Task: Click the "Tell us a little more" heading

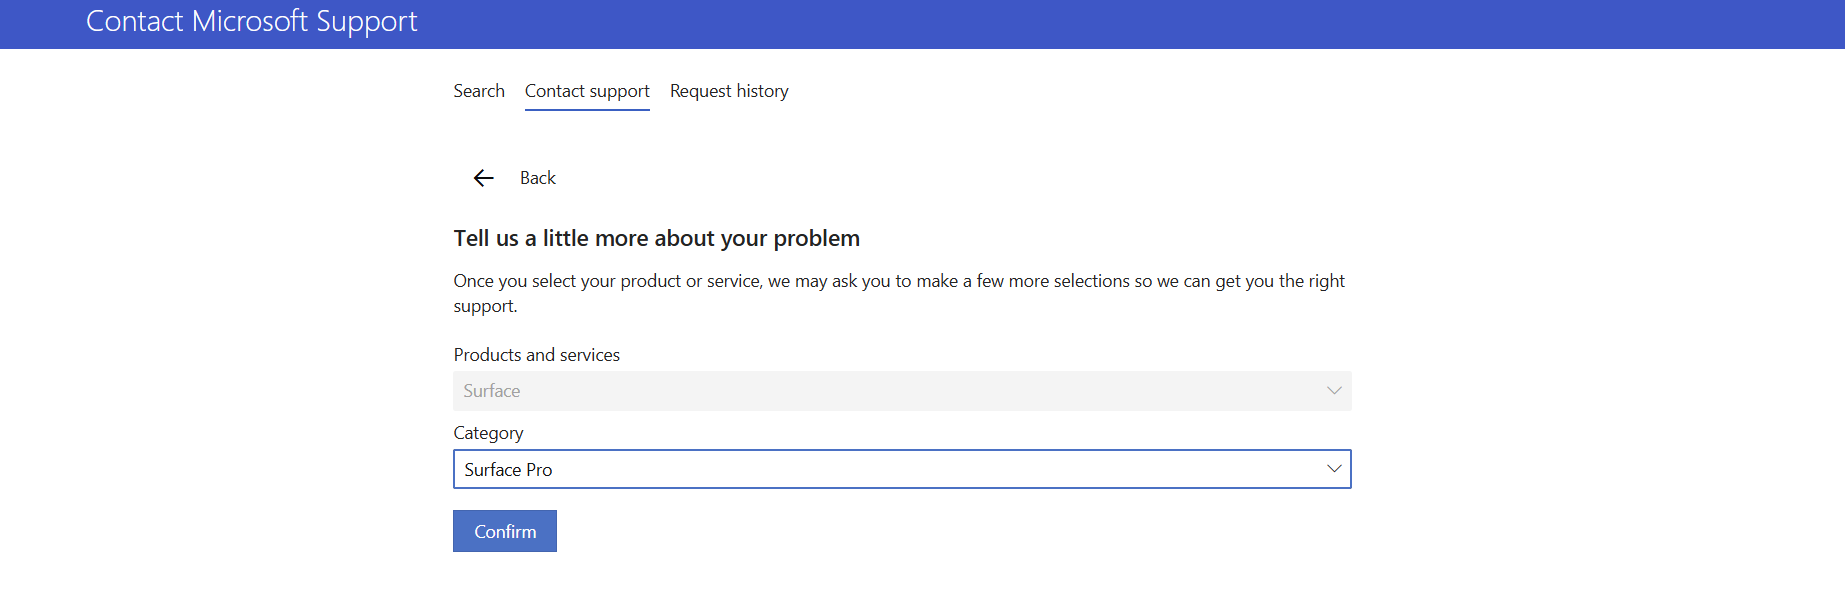Action: pos(656,238)
